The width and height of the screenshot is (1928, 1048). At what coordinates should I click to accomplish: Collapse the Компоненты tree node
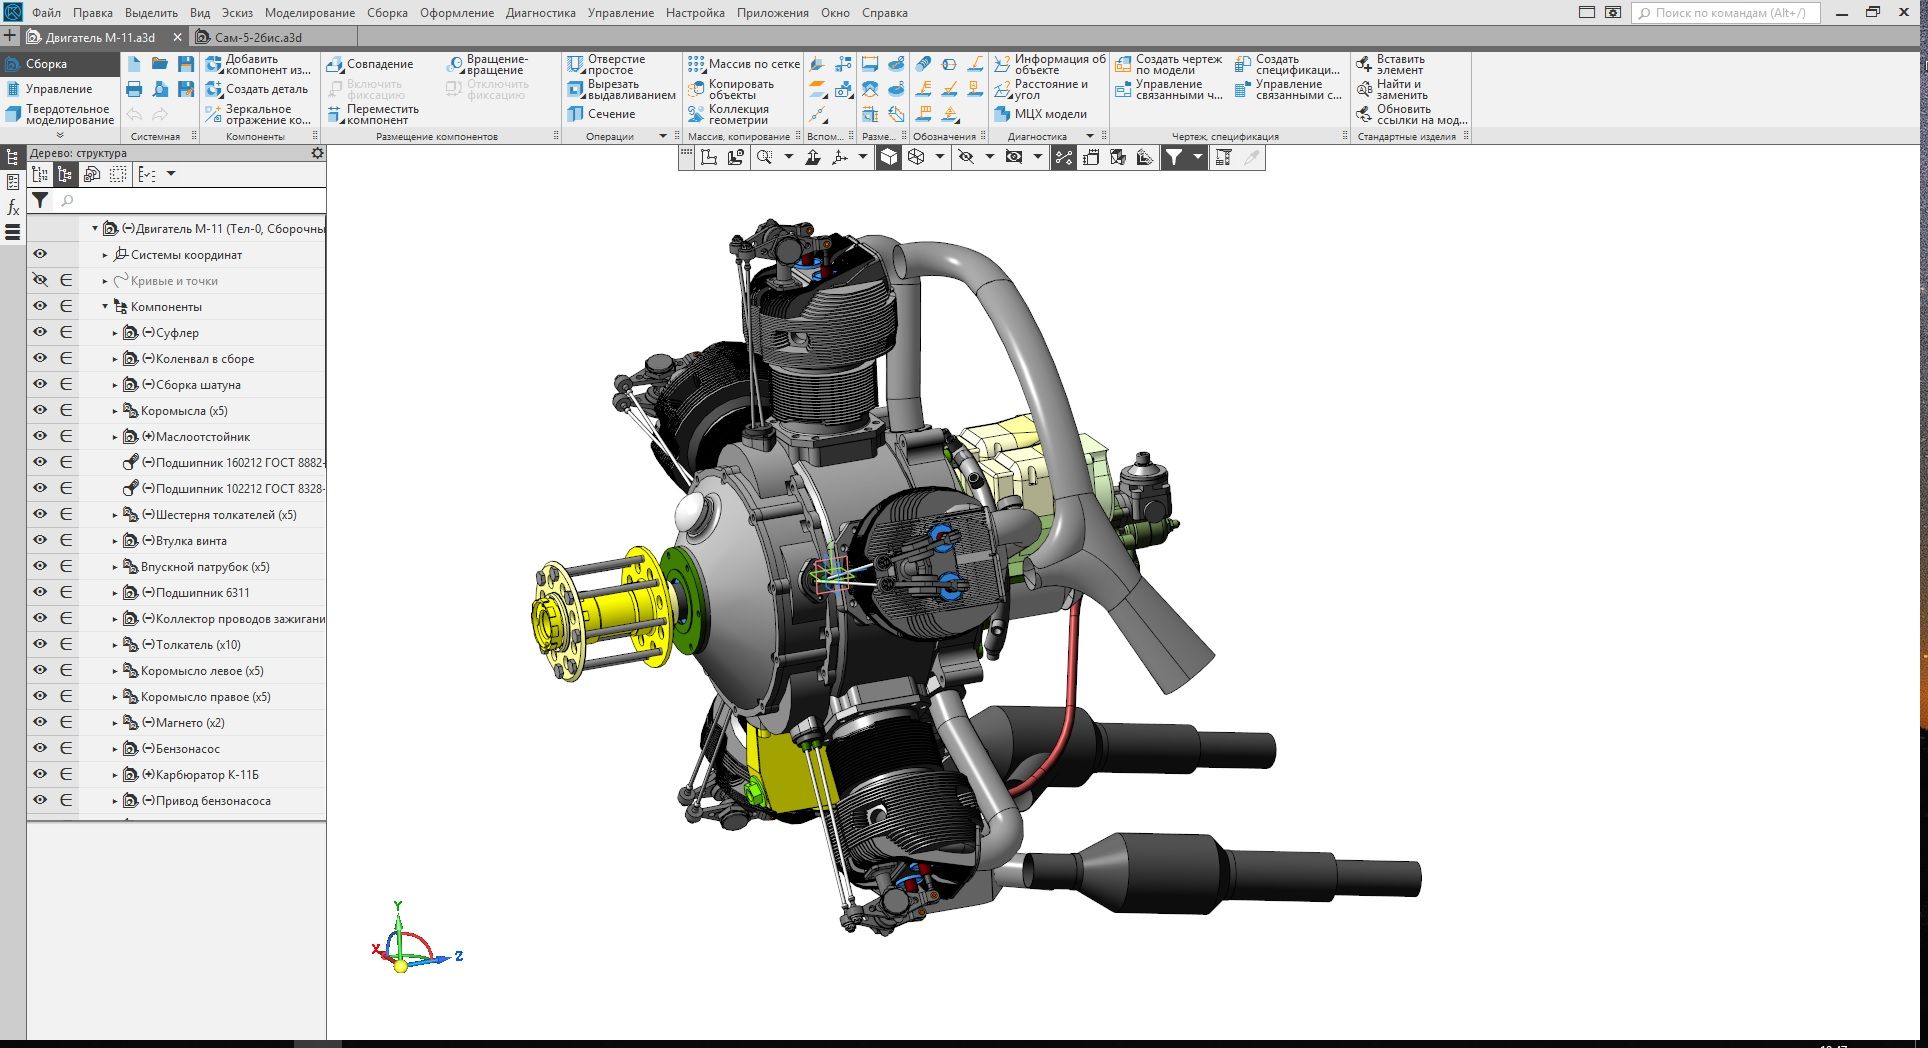pyautogui.click(x=105, y=307)
